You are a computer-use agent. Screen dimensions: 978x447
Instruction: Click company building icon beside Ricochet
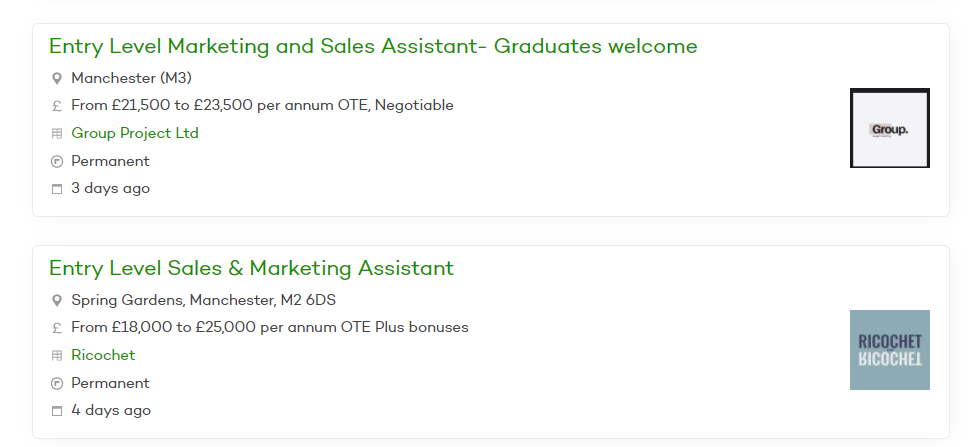(x=57, y=356)
